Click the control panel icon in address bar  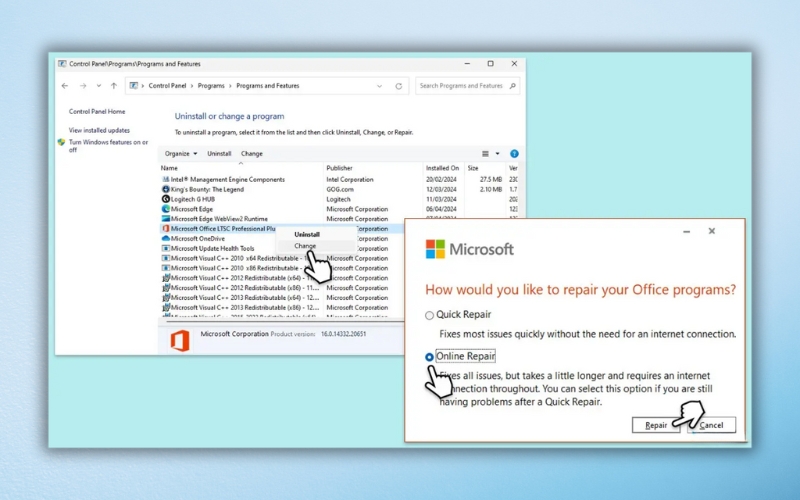(134, 86)
